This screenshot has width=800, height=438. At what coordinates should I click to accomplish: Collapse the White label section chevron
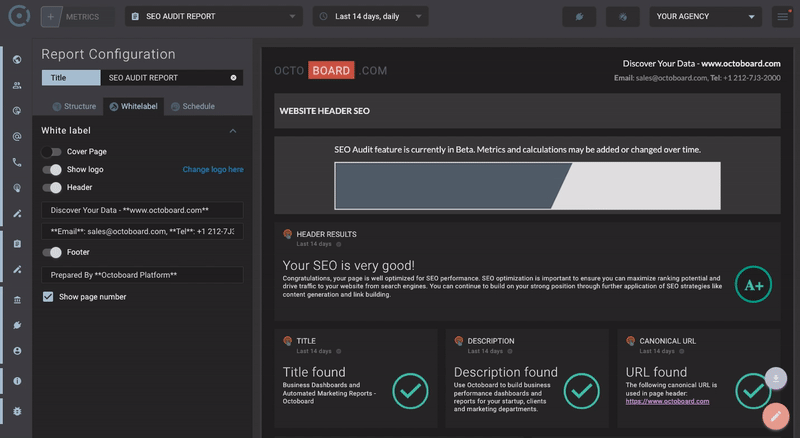pos(233,131)
